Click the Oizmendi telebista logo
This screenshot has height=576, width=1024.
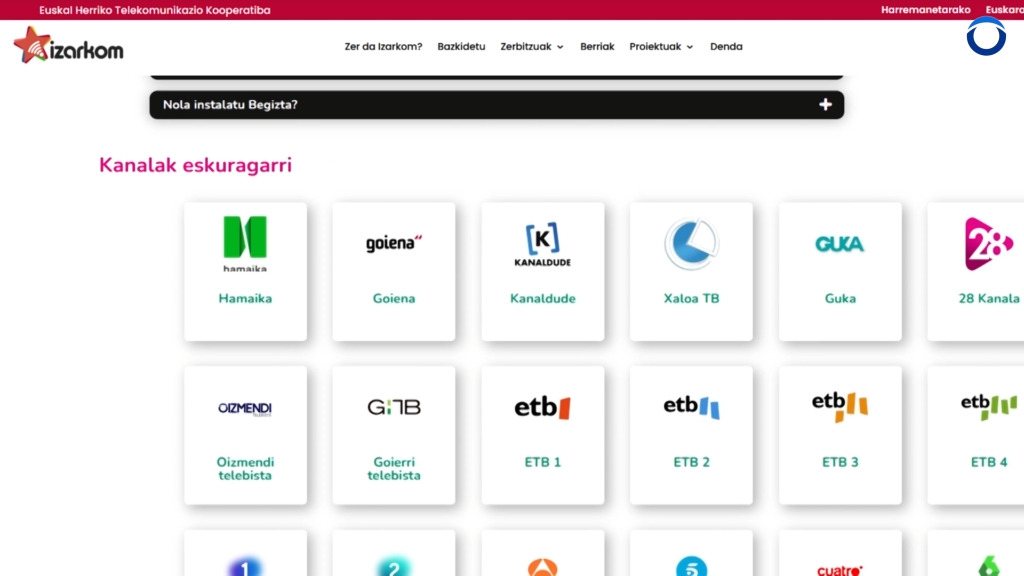pyautogui.click(x=245, y=408)
